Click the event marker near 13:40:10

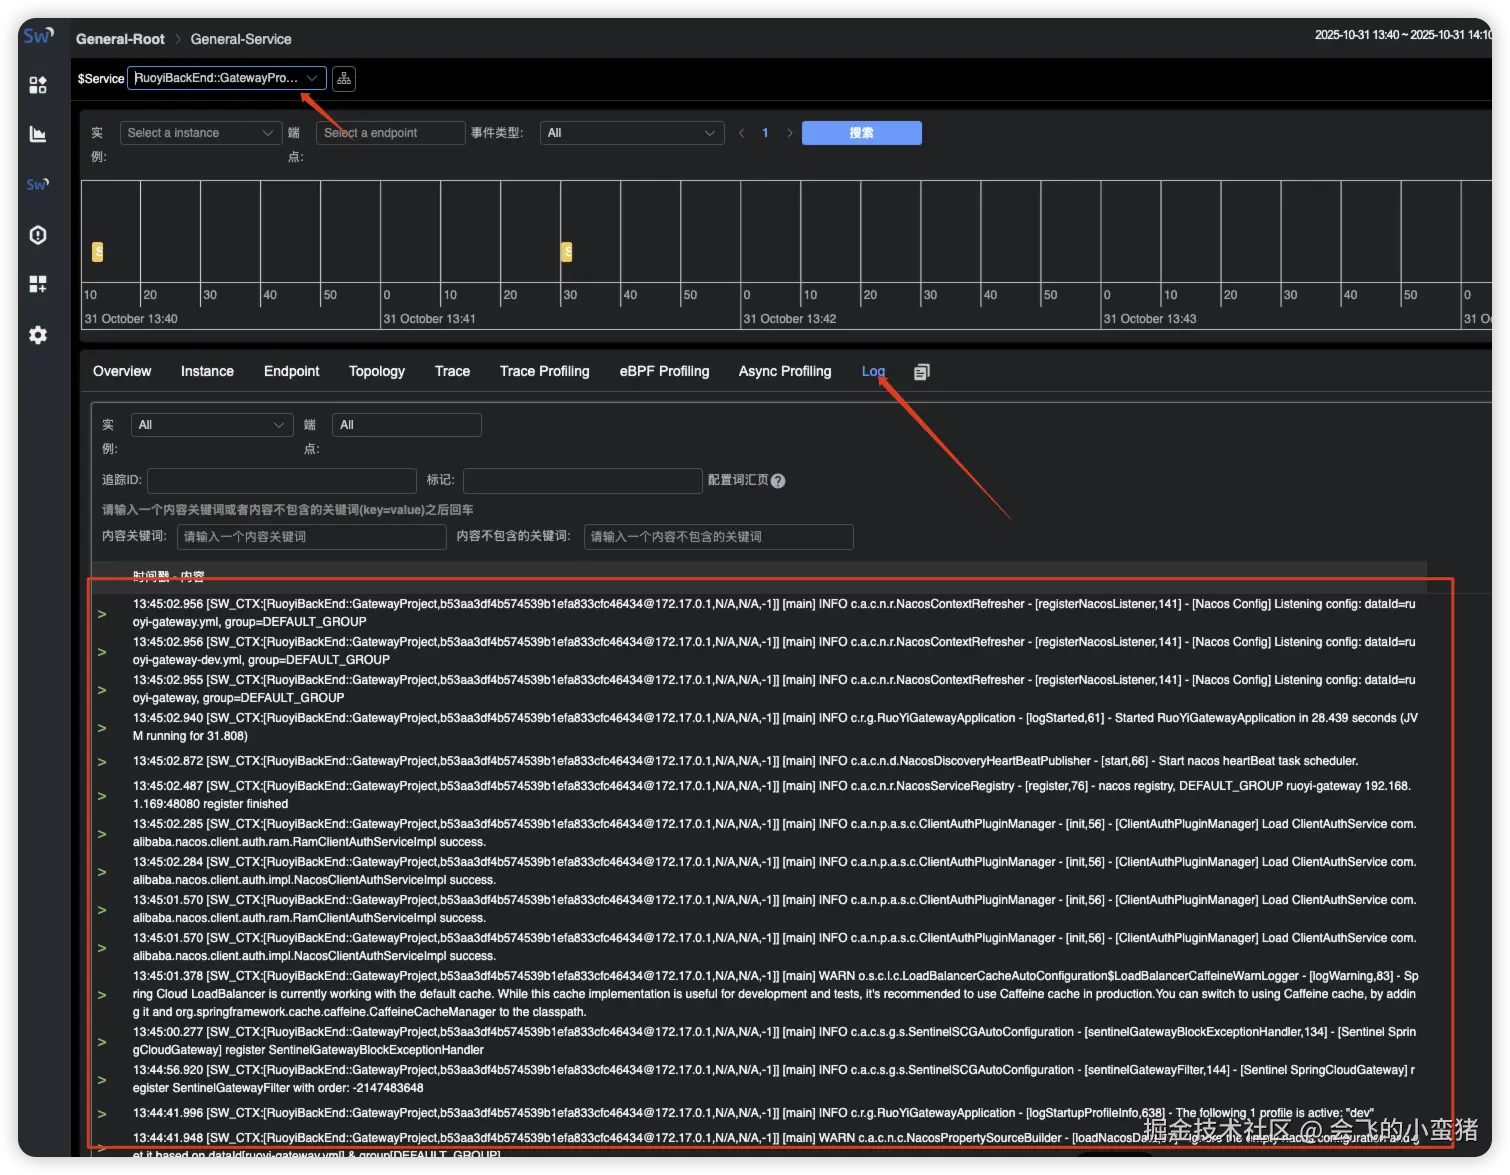(97, 252)
